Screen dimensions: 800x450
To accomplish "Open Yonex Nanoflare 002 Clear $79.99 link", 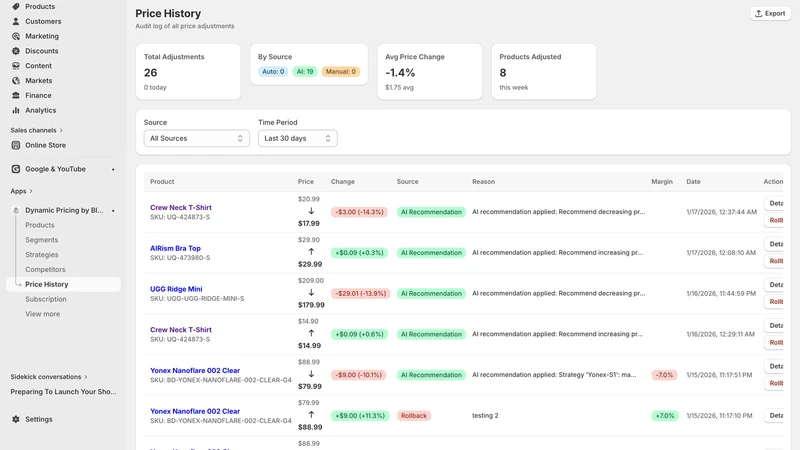I will coord(195,370).
